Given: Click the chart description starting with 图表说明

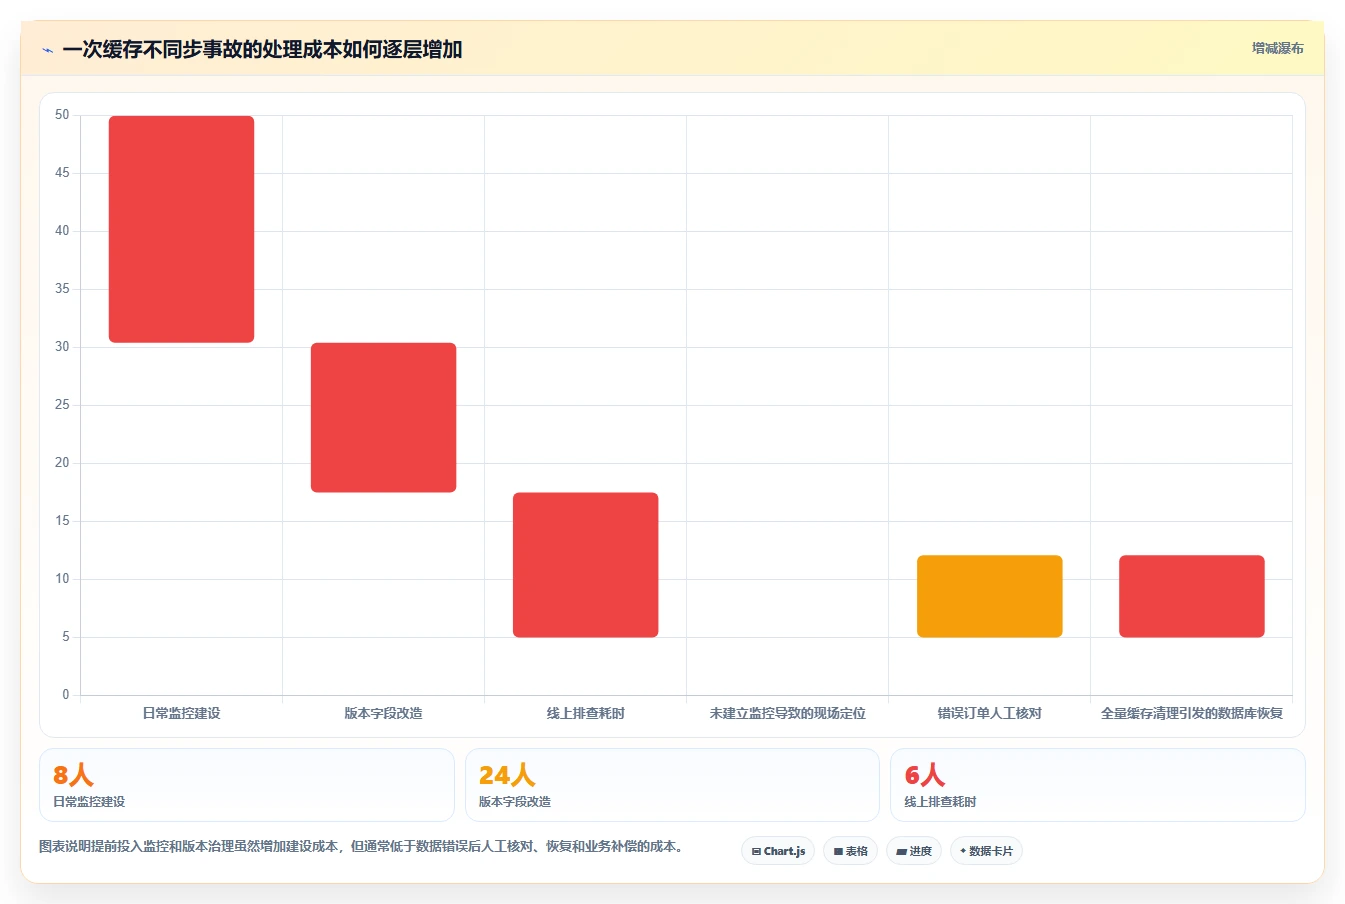Looking at the screenshot, I should point(363,846).
